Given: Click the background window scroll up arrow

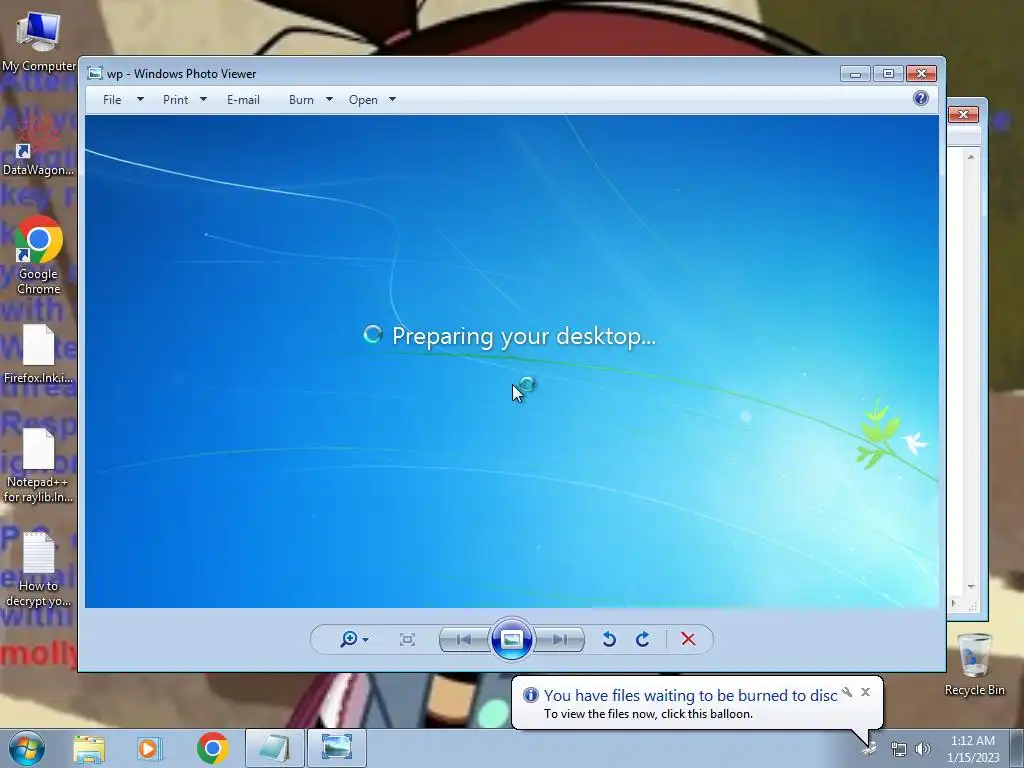Looking at the screenshot, I should 971,157.
